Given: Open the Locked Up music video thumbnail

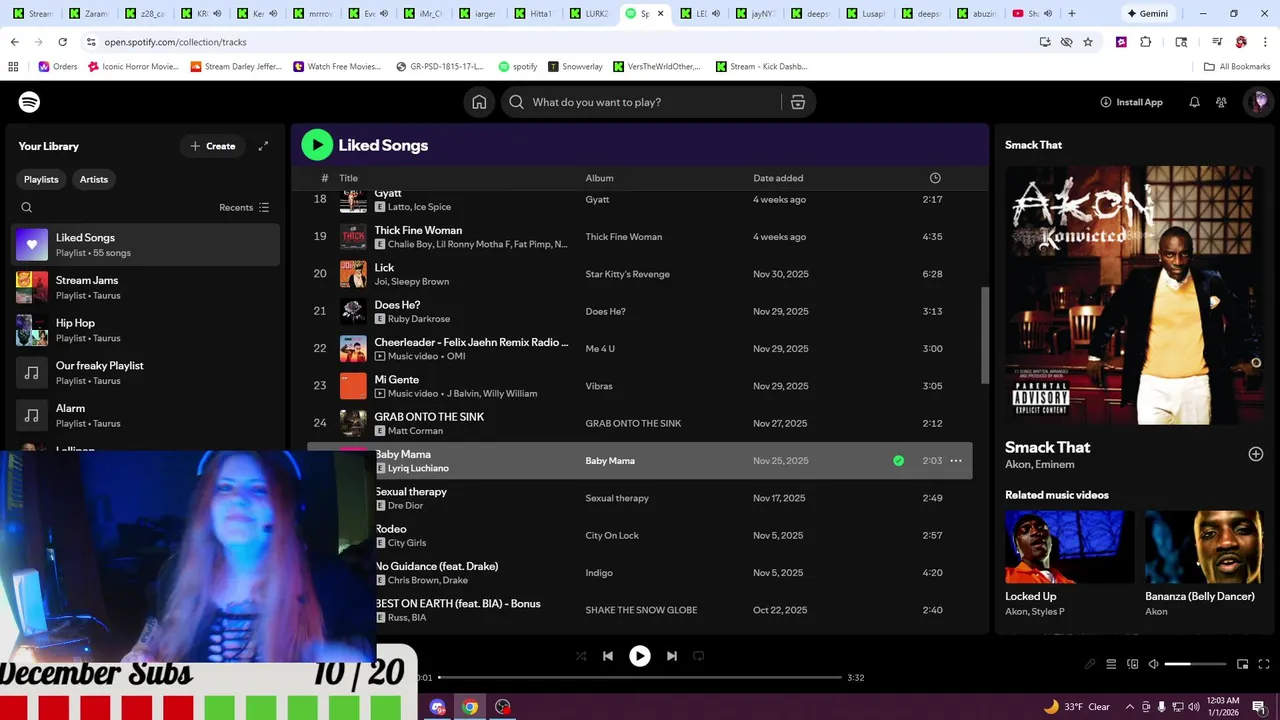Looking at the screenshot, I should (1070, 547).
